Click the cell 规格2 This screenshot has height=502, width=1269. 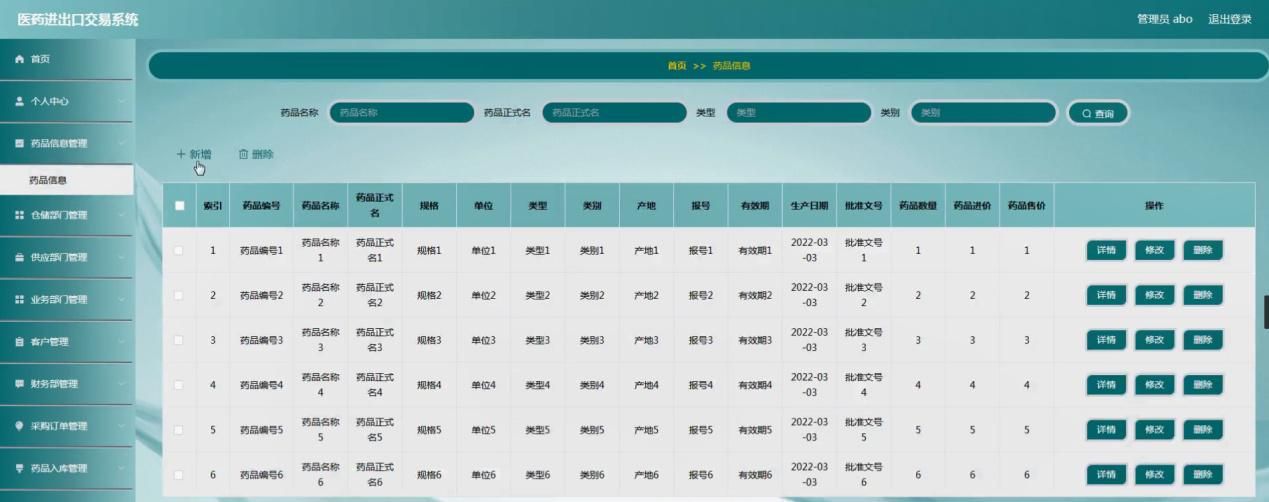pos(429,295)
